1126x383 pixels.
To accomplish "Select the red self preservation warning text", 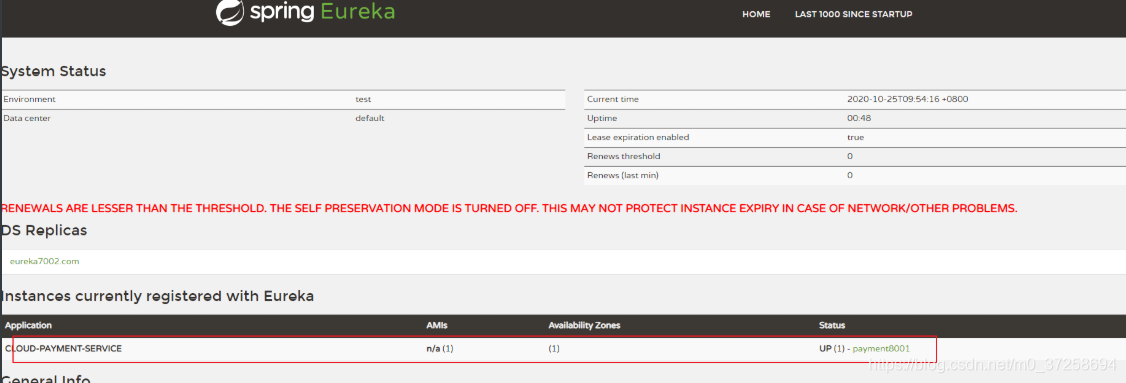I will 509,209.
